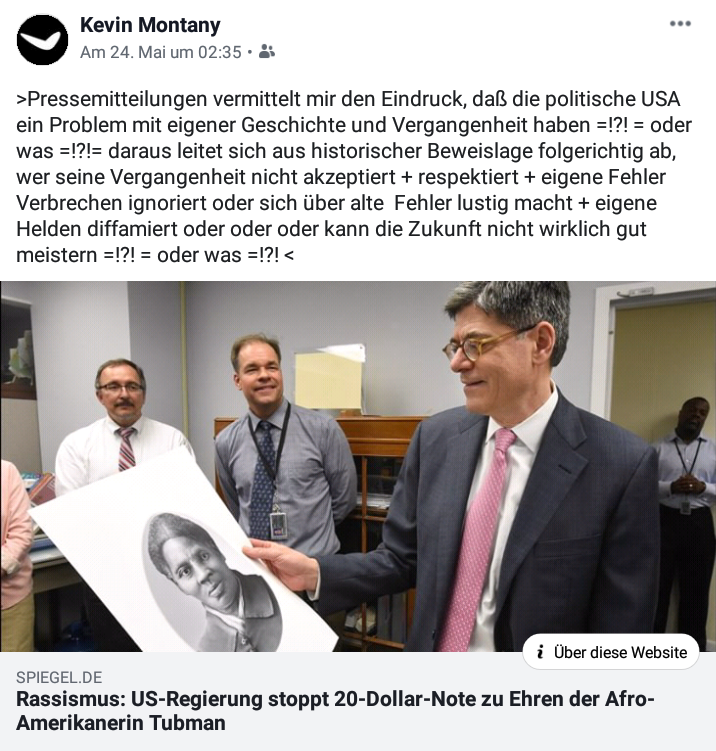Click the yellow paper on the wall
The image size is (716, 751).
click(x=329, y=378)
